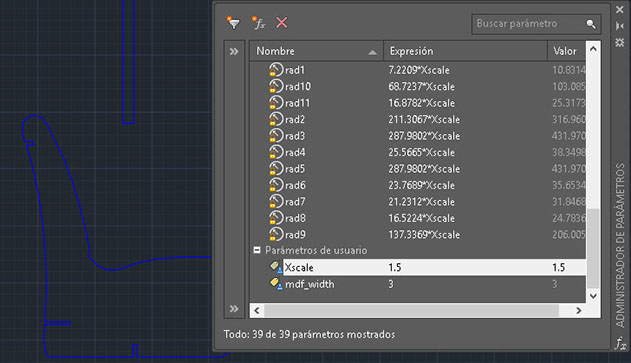Click the horizontal scrollbar right arrow
Screen dimensions: 631x363
coord(579,311)
